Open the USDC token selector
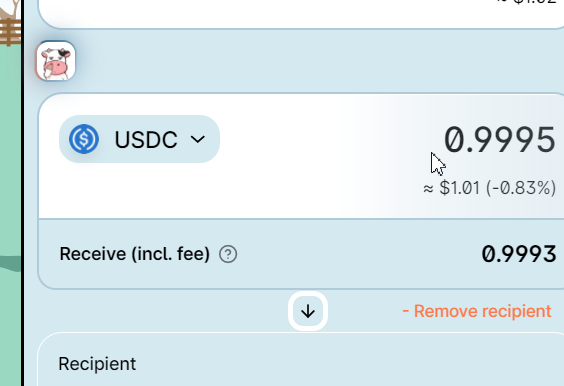564x386 pixels. point(139,139)
